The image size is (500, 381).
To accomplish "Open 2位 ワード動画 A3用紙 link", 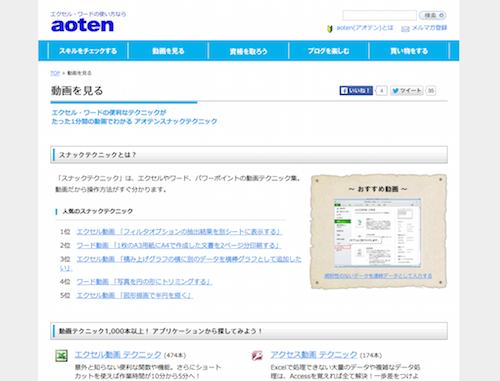I will click(179, 245).
